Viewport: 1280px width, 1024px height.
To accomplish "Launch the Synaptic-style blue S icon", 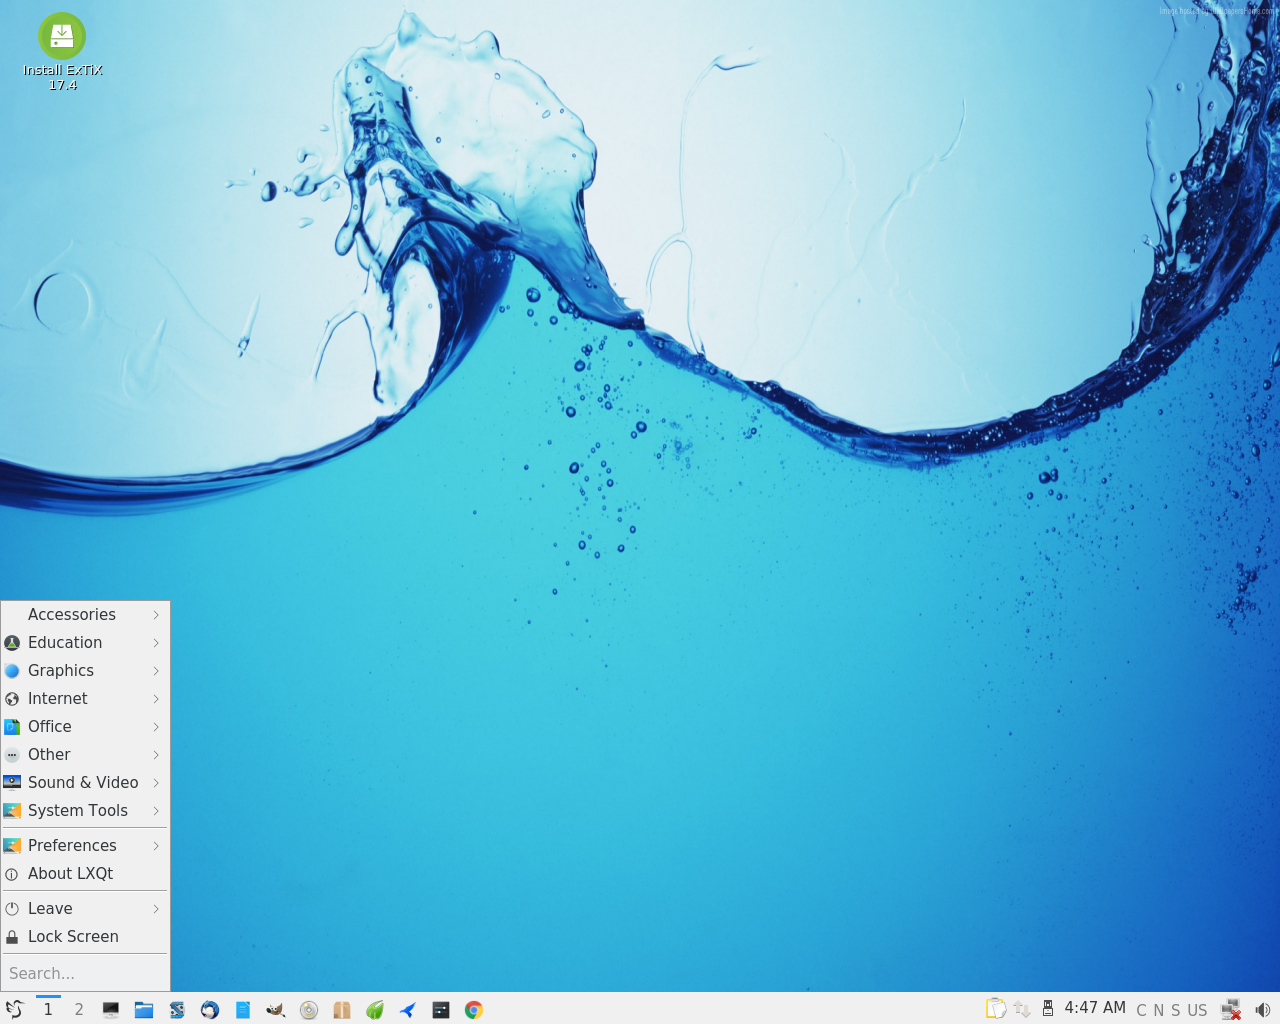I will coord(177,1010).
